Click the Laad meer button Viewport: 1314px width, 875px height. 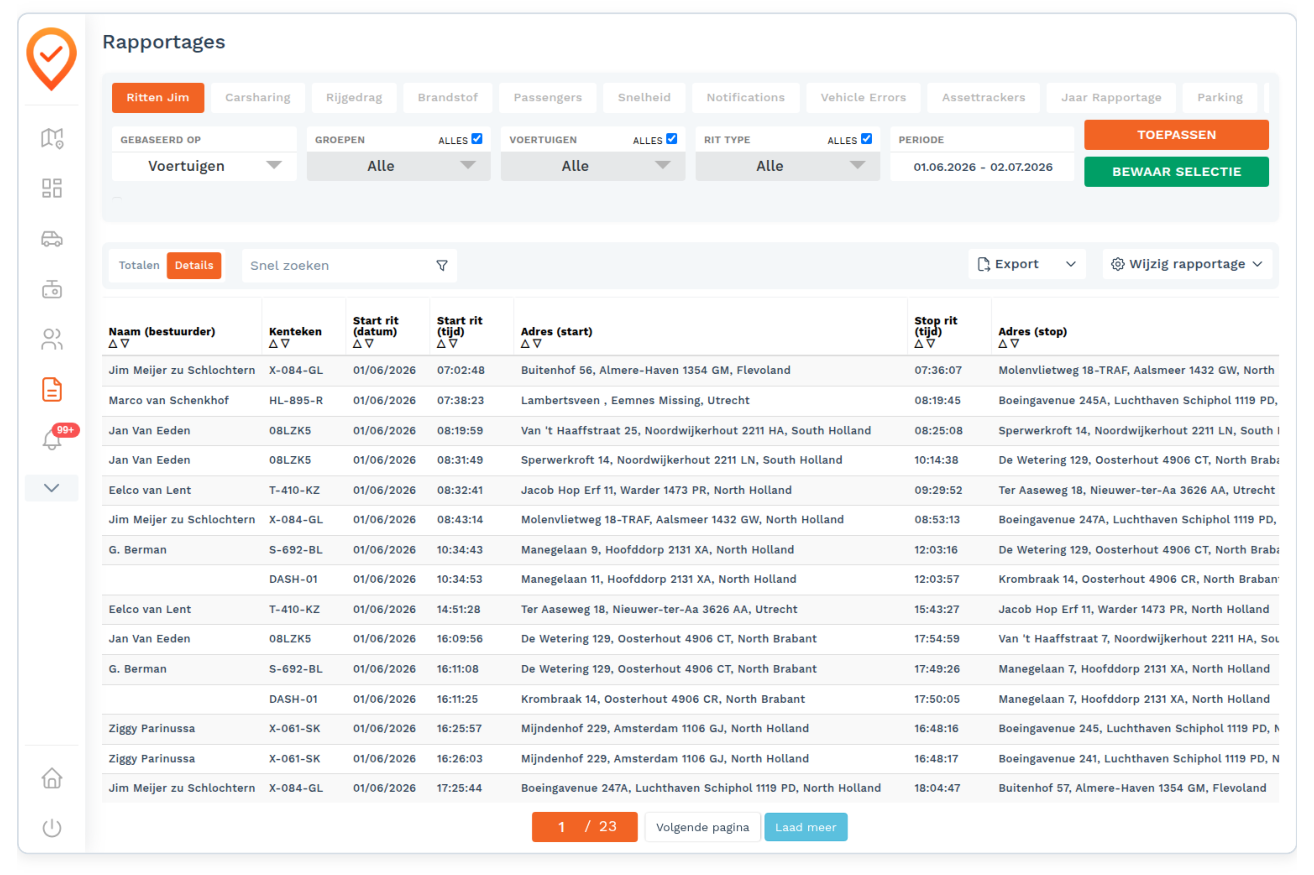pyautogui.click(x=806, y=827)
